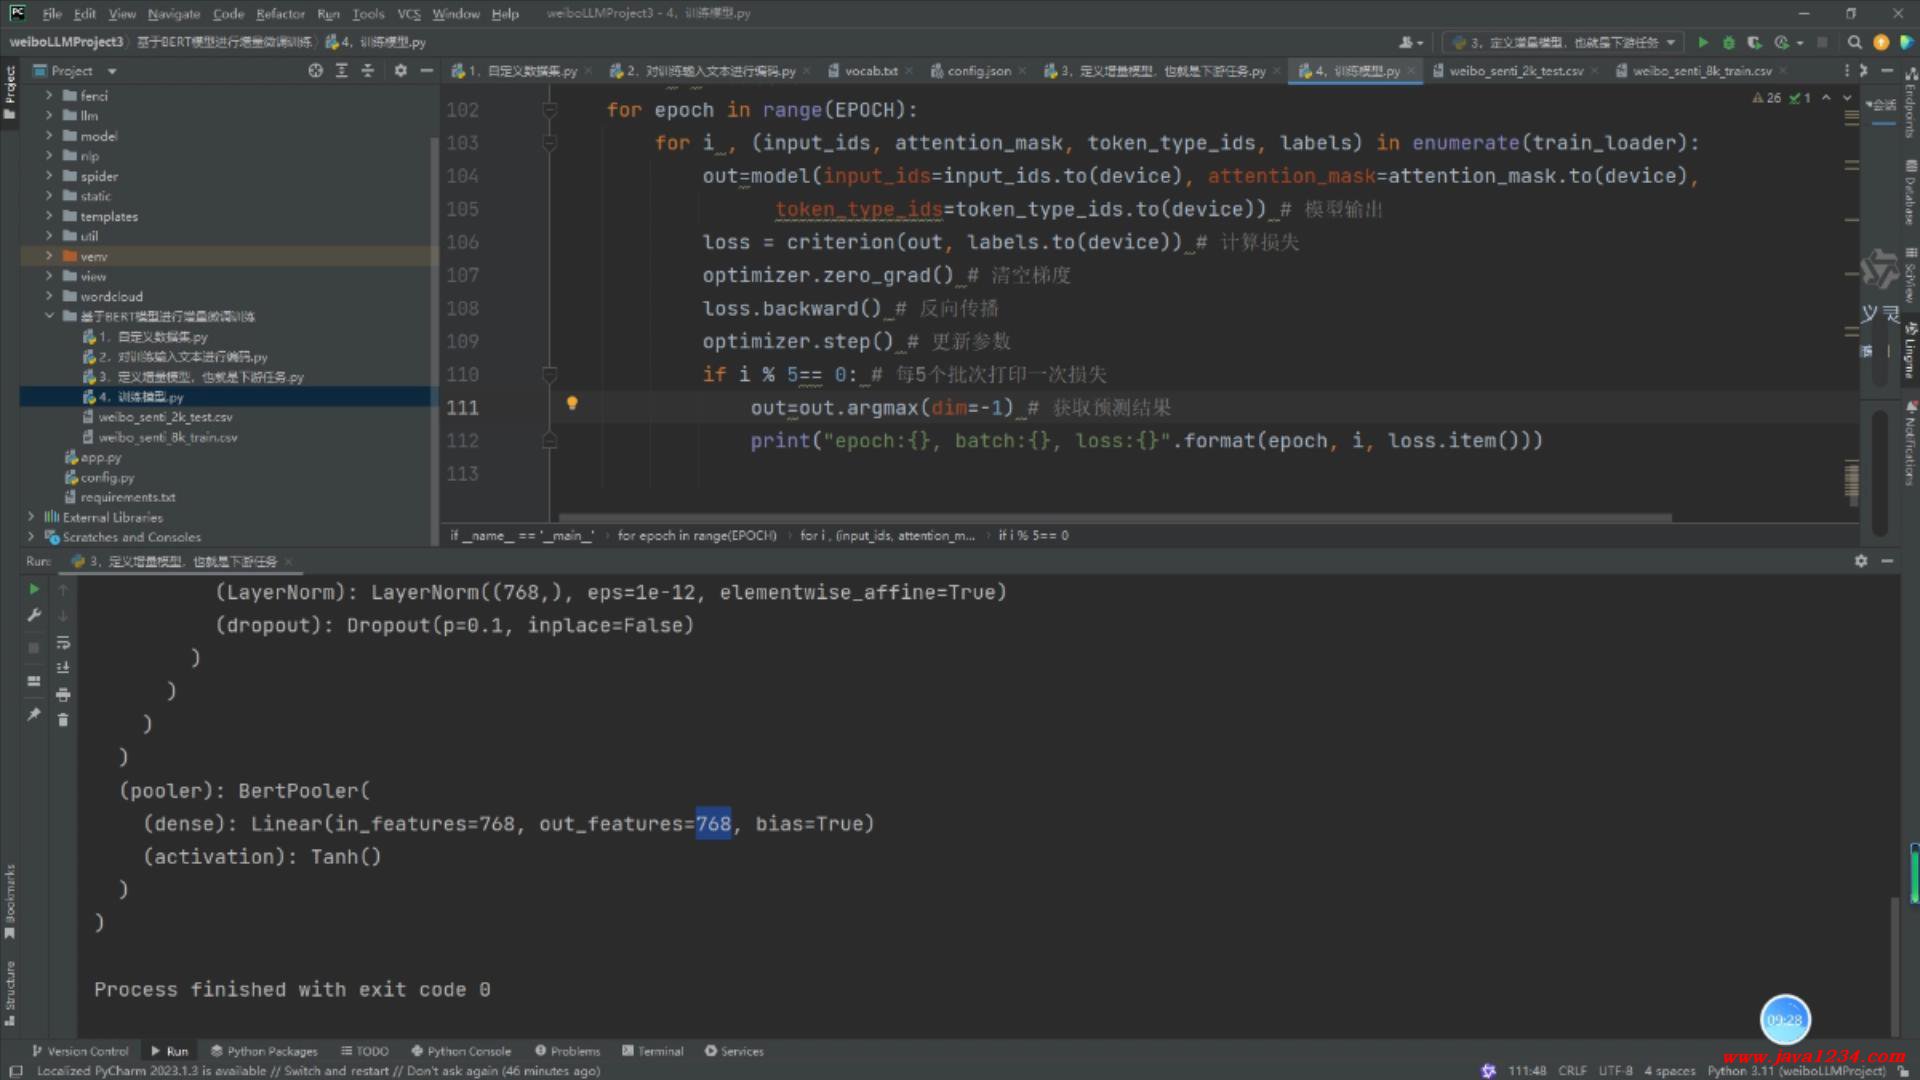This screenshot has height=1080, width=1920.
Task: Print the console output using the printer icon
Action: [x=63, y=694]
